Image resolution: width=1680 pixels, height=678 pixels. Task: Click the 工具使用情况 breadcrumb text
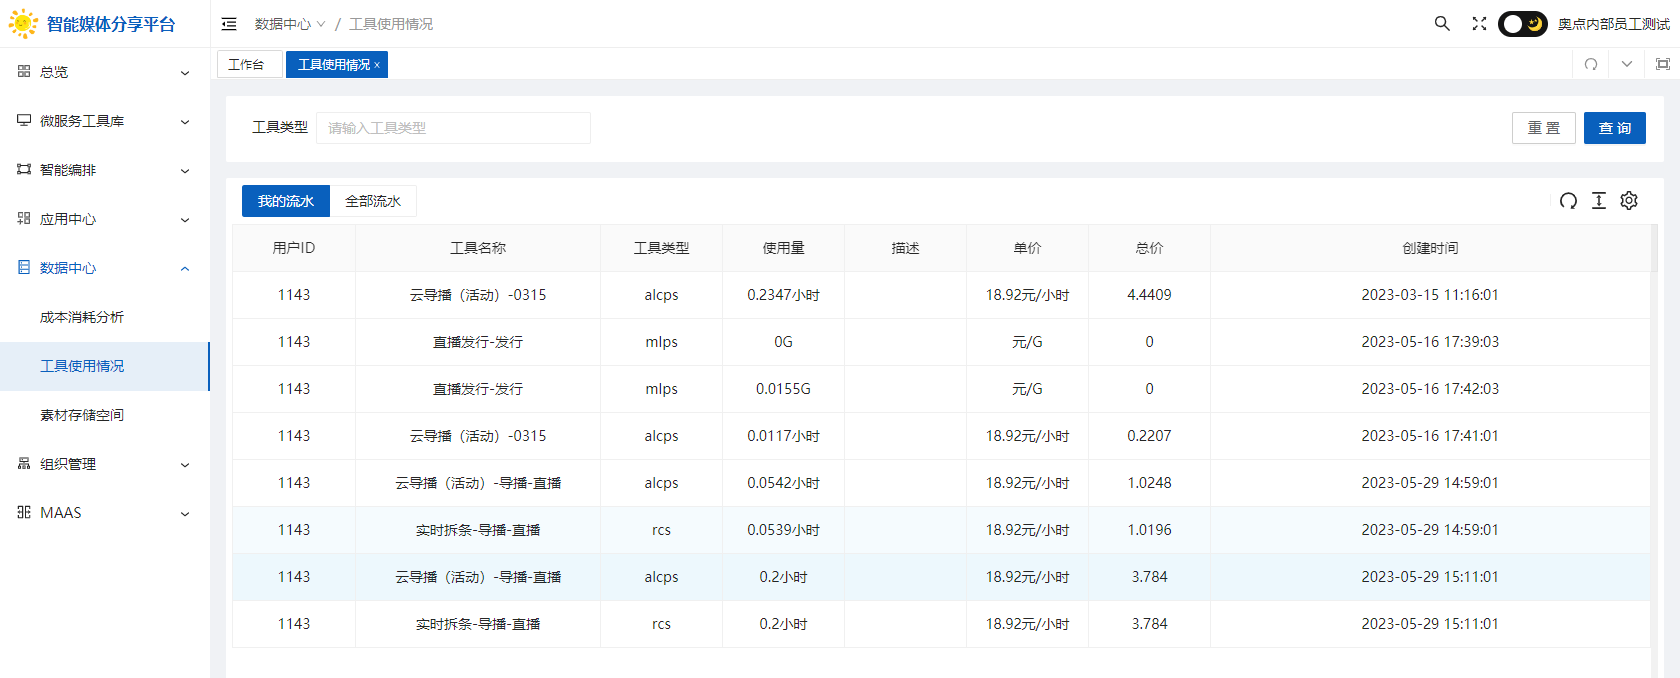pyautogui.click(x=391, y=24)
